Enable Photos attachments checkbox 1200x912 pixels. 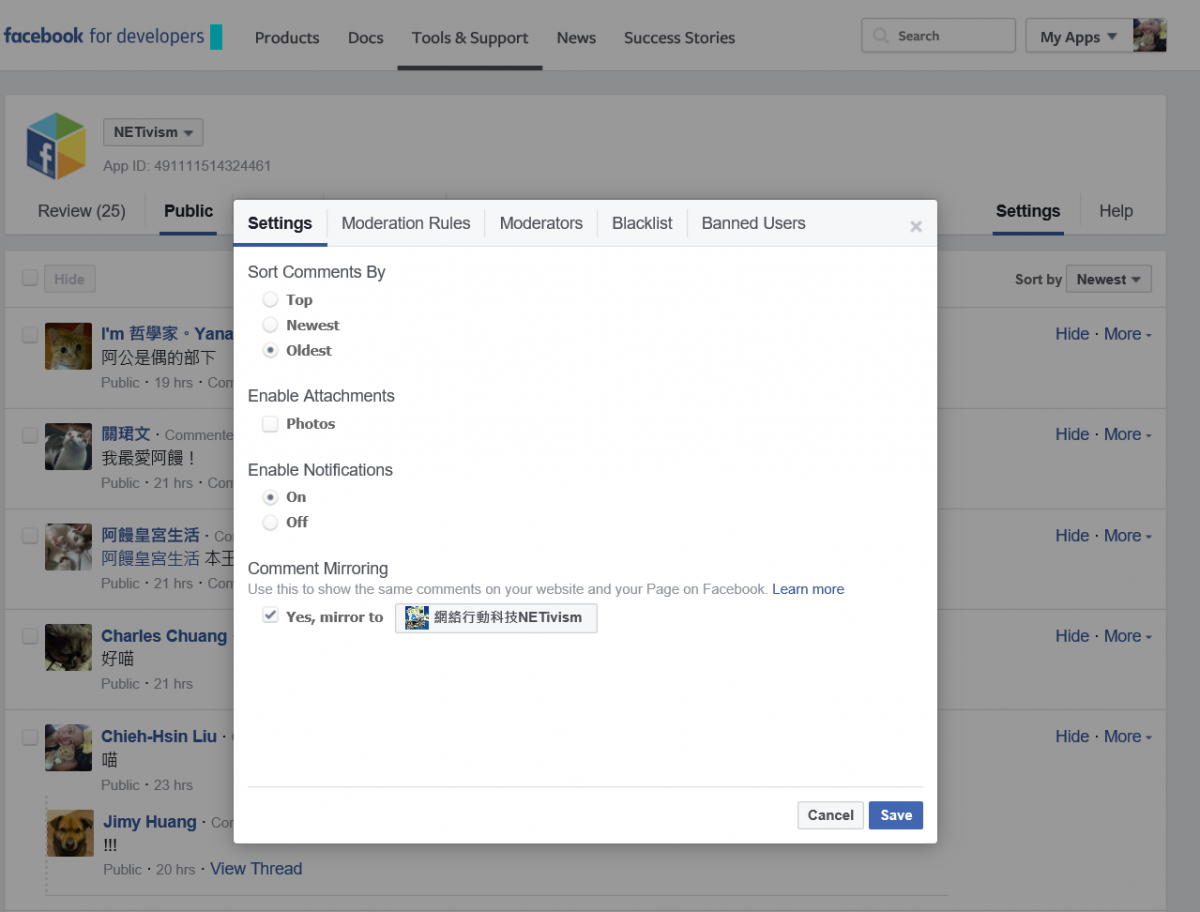pyautogui.click(x=270, y=424)
